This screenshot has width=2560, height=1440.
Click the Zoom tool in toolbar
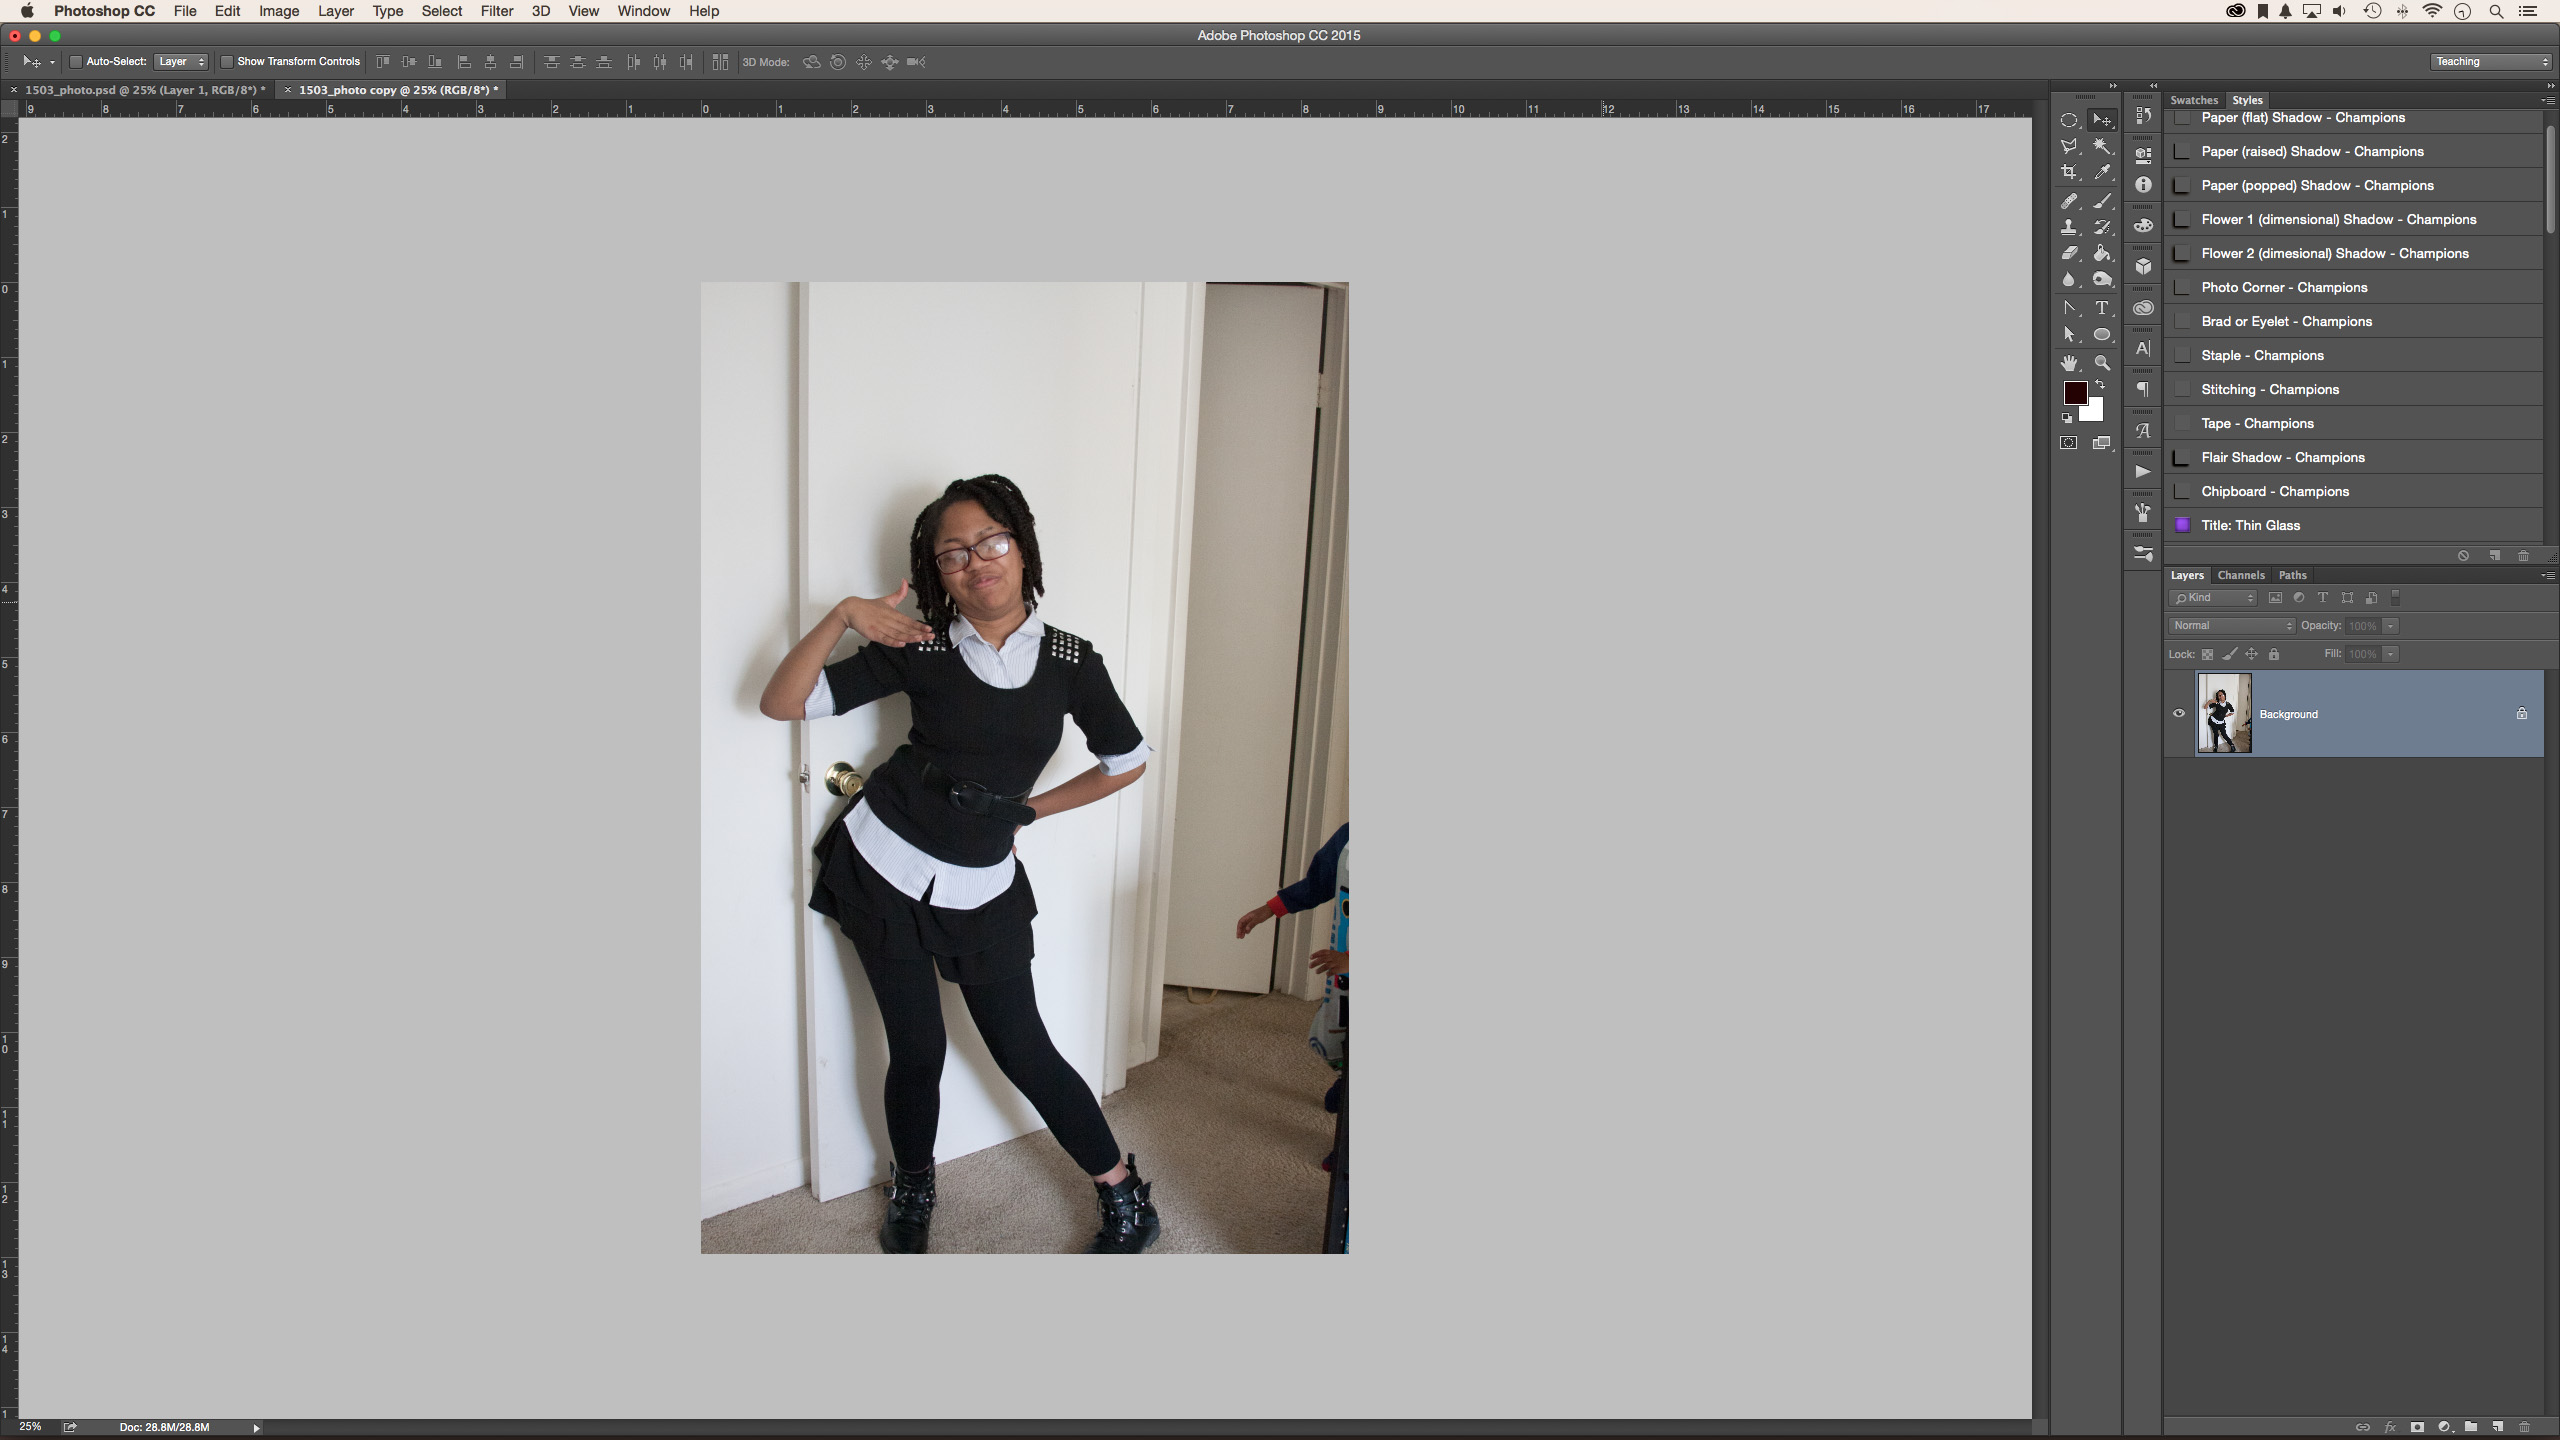point(2103,362)
